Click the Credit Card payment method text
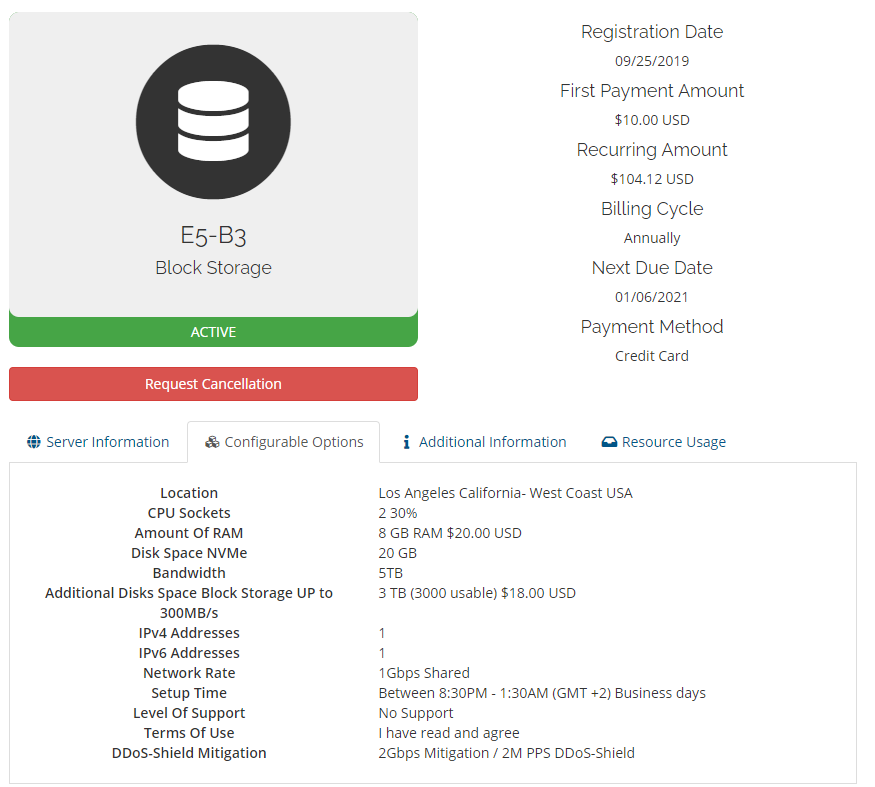The height and width of the screenshot is (787, 875). [x=652, y=356]
